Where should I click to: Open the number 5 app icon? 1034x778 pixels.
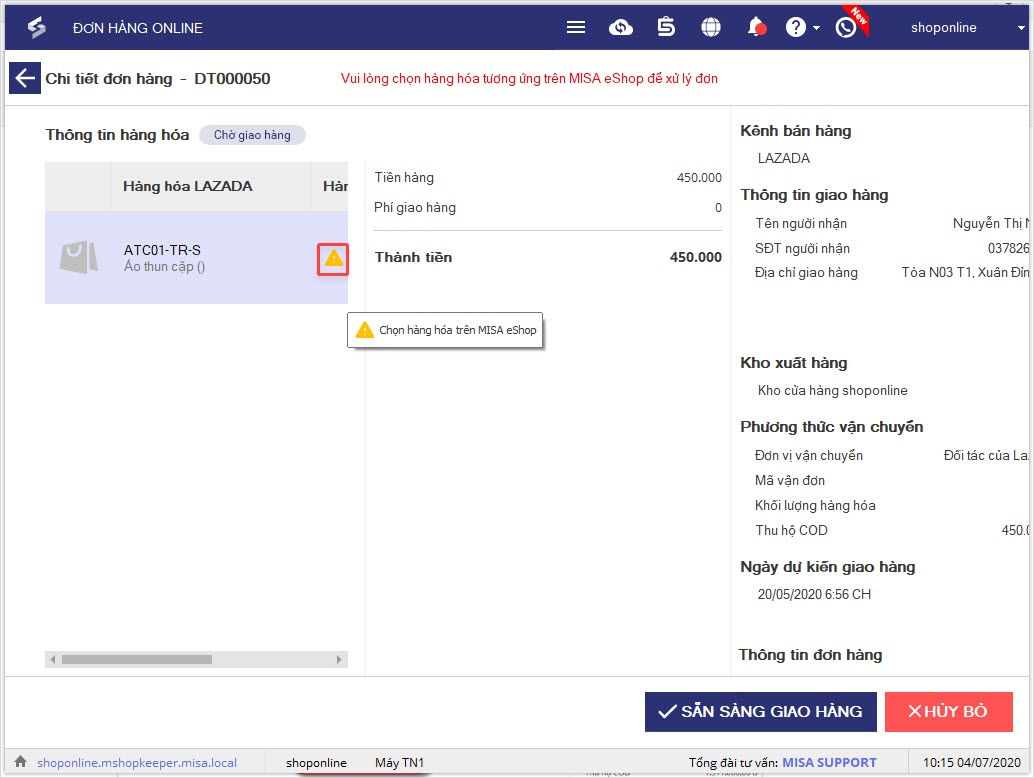666,27
